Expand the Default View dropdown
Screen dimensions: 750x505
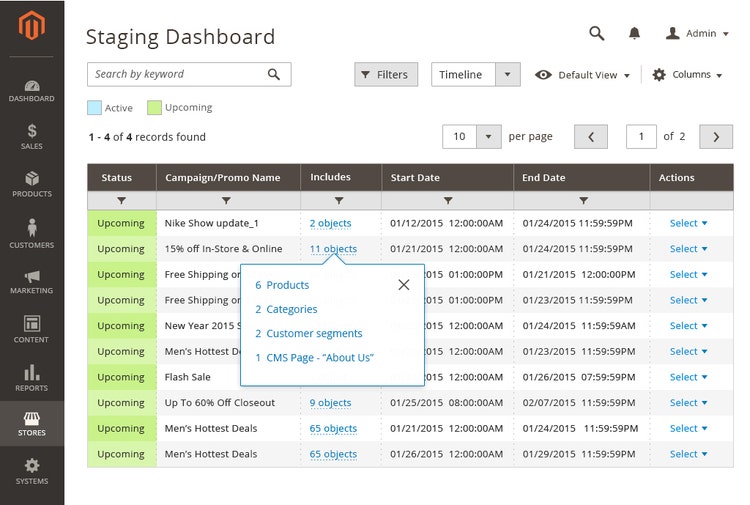(x=584, y=75)
